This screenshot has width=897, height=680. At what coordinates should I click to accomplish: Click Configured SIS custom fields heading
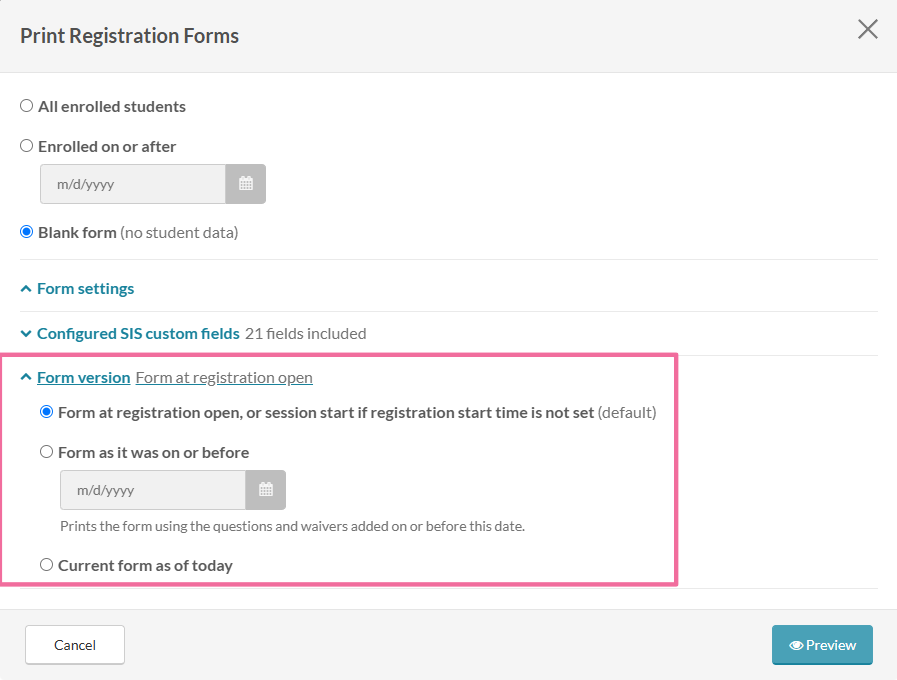138,333
